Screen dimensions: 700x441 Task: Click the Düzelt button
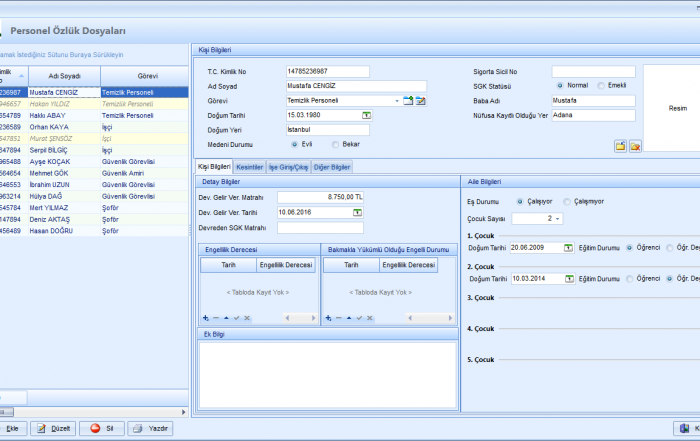[54, 428]
